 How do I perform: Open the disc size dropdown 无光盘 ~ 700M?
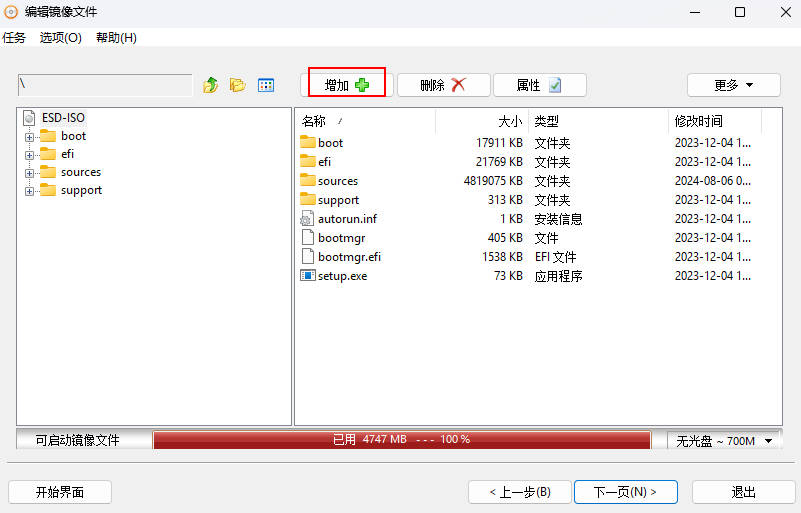tap(725, 440)
